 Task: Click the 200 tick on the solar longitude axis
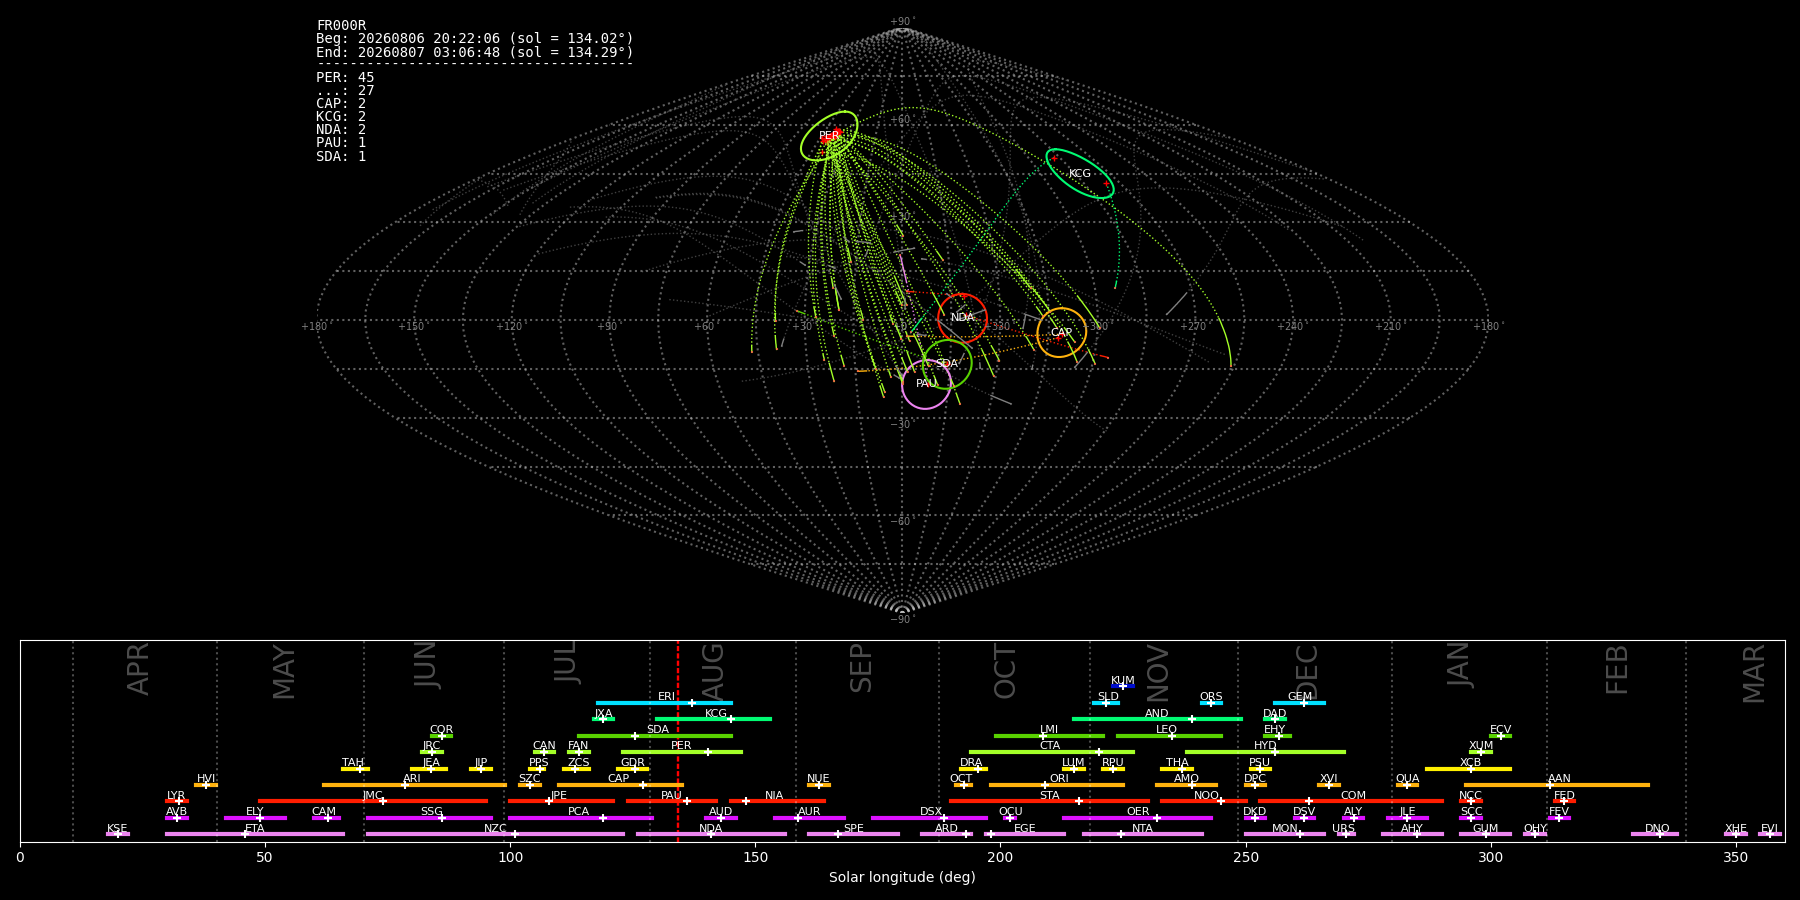pos(1000,858)
